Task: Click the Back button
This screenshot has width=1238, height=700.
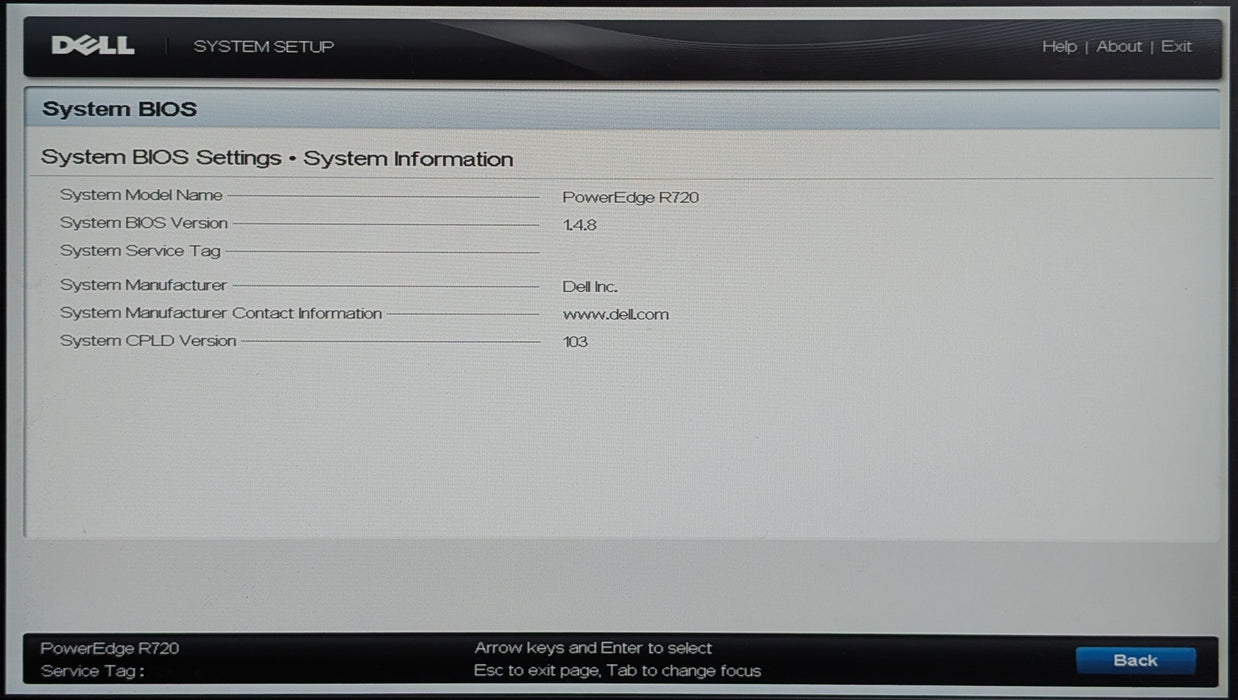Action: 1135,660
